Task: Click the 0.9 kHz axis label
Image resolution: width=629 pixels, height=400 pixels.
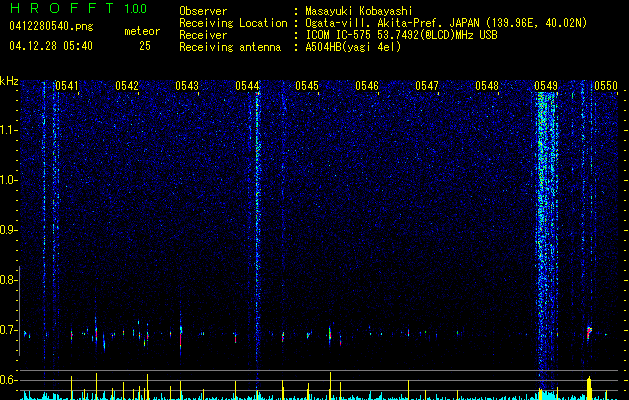Action: [x=7, y=230]
